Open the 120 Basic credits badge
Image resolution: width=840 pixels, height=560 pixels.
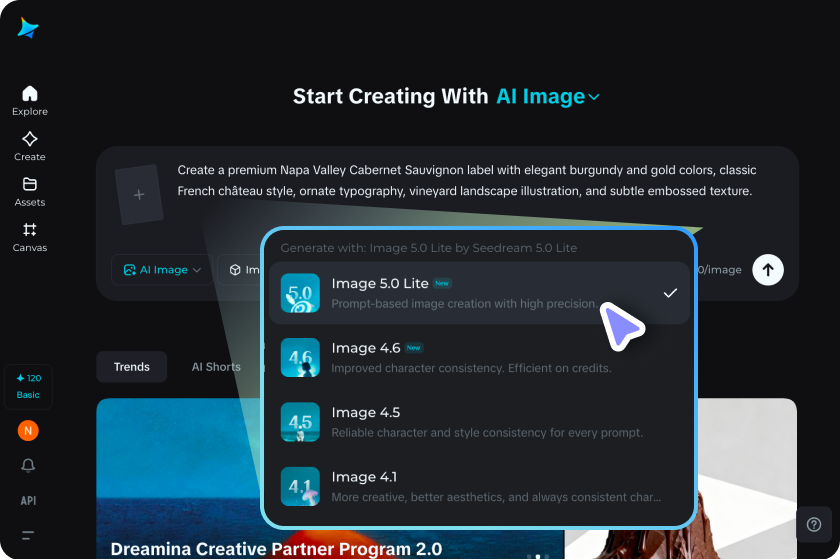pyautogui.click(x=28, y=386)
